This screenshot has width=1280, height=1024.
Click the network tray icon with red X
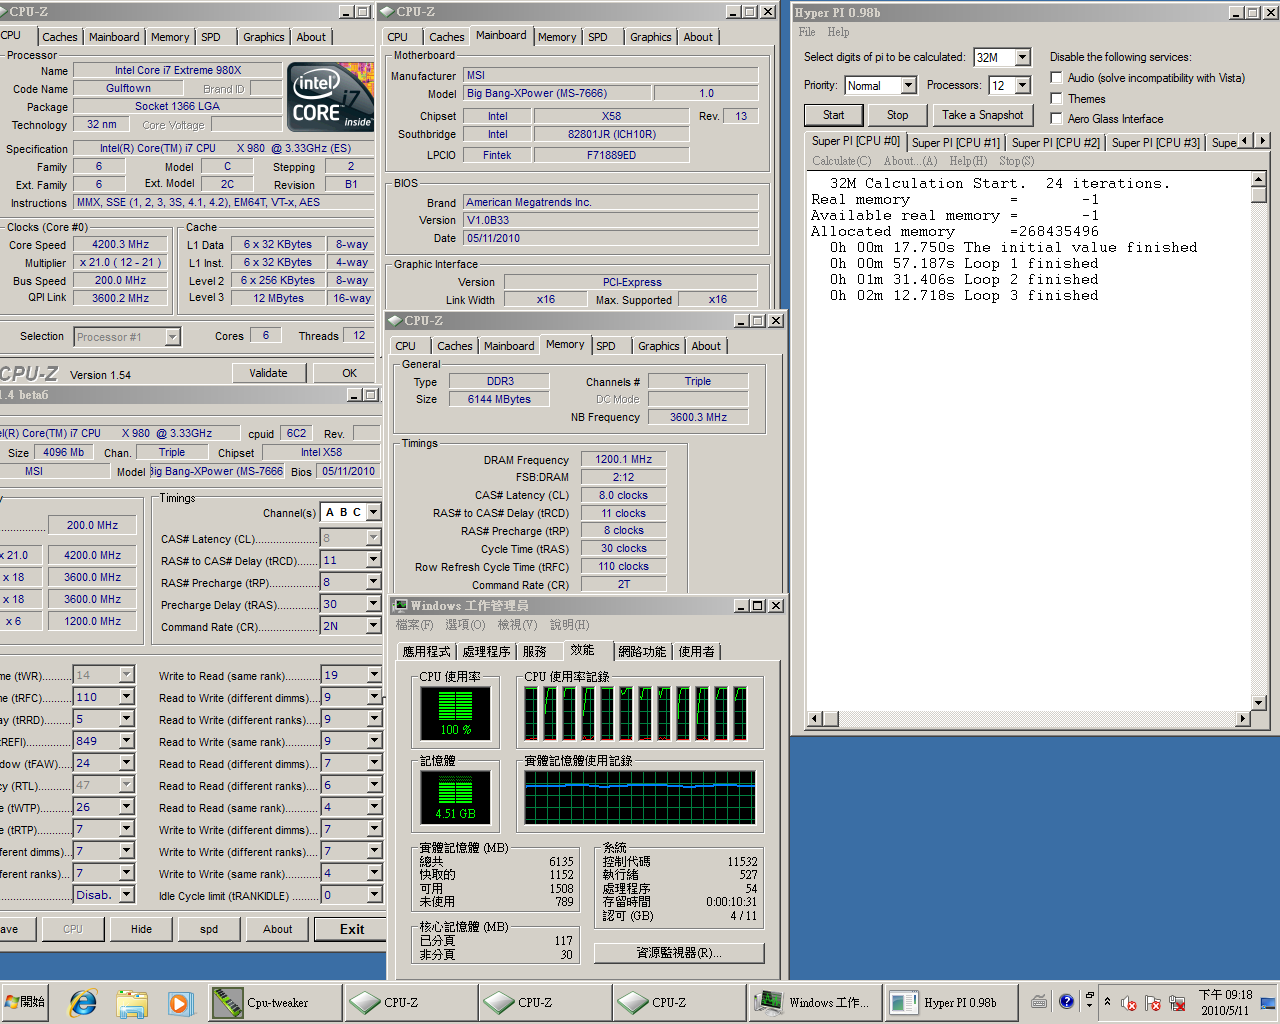[x=1177, y=1003]
